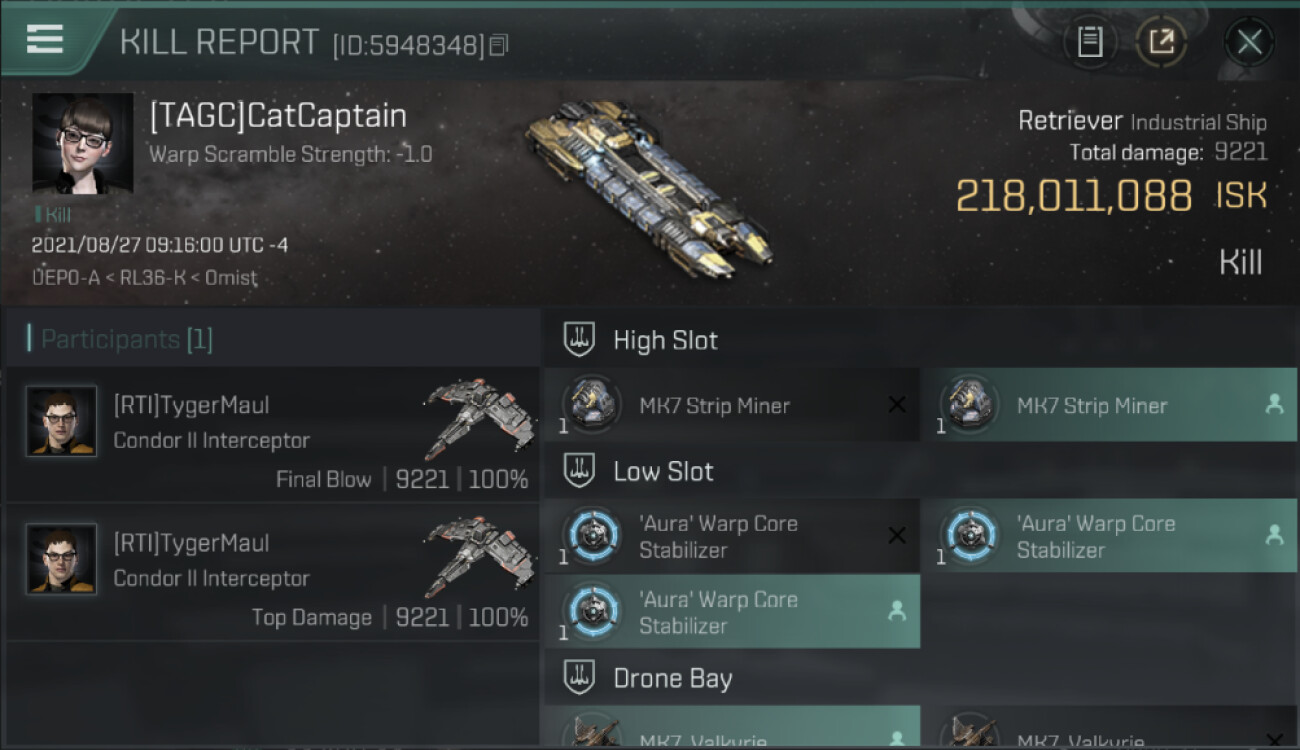Viewport: 1300px width, 750px height.
Task: Select the destroyed MK7 Strip Miner
Action: click(x=732, y=405)
